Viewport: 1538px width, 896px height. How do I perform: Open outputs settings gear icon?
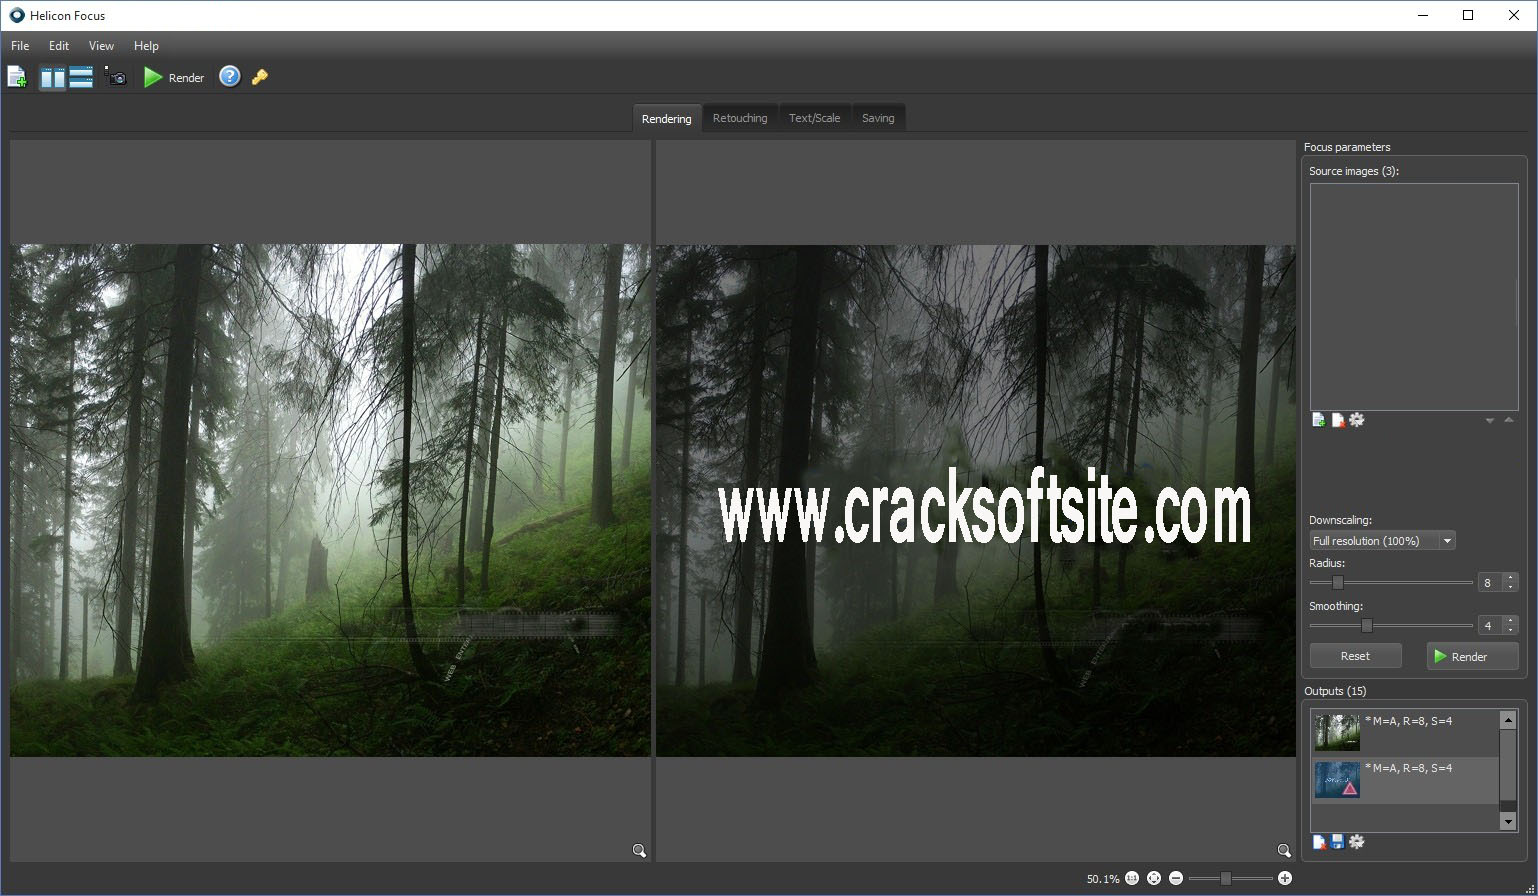point(1357,842)
